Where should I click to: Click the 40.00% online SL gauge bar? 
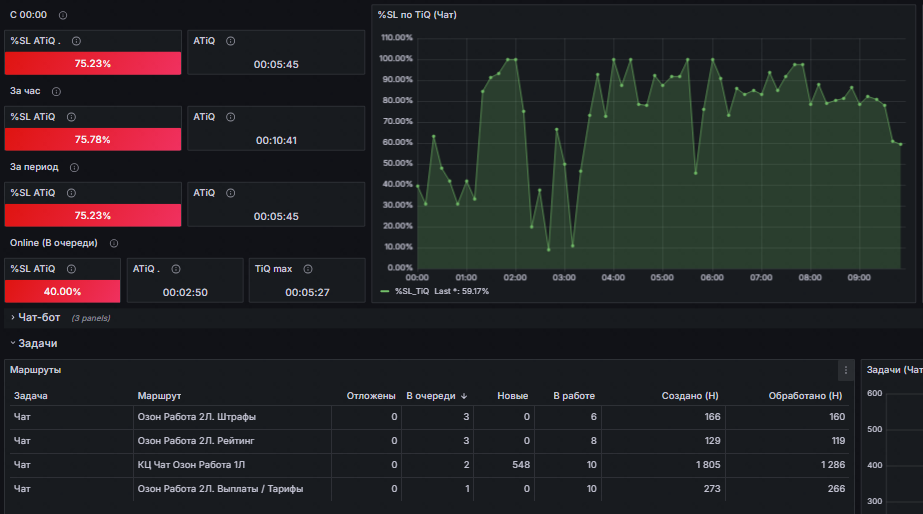(62, 291)
